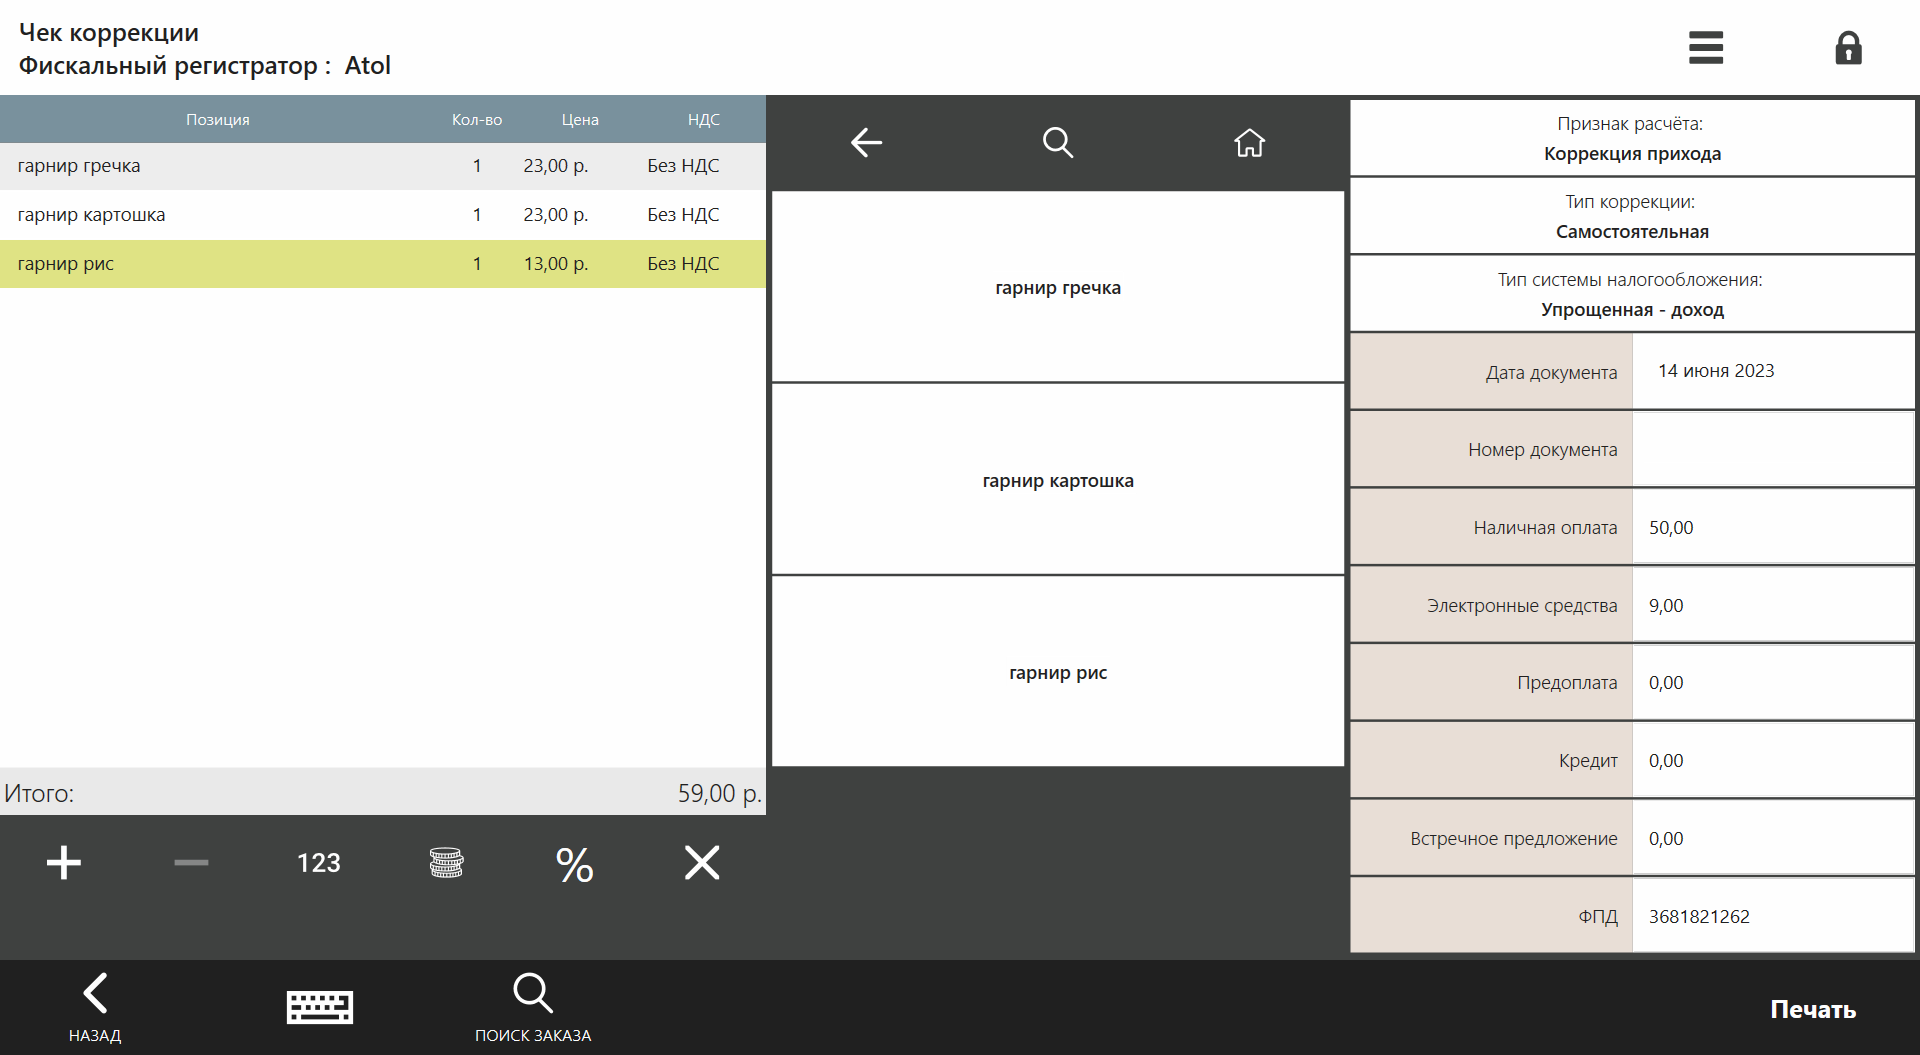Click ПОИСК ЗАКАЗА search button

[x=533, y=1008]
